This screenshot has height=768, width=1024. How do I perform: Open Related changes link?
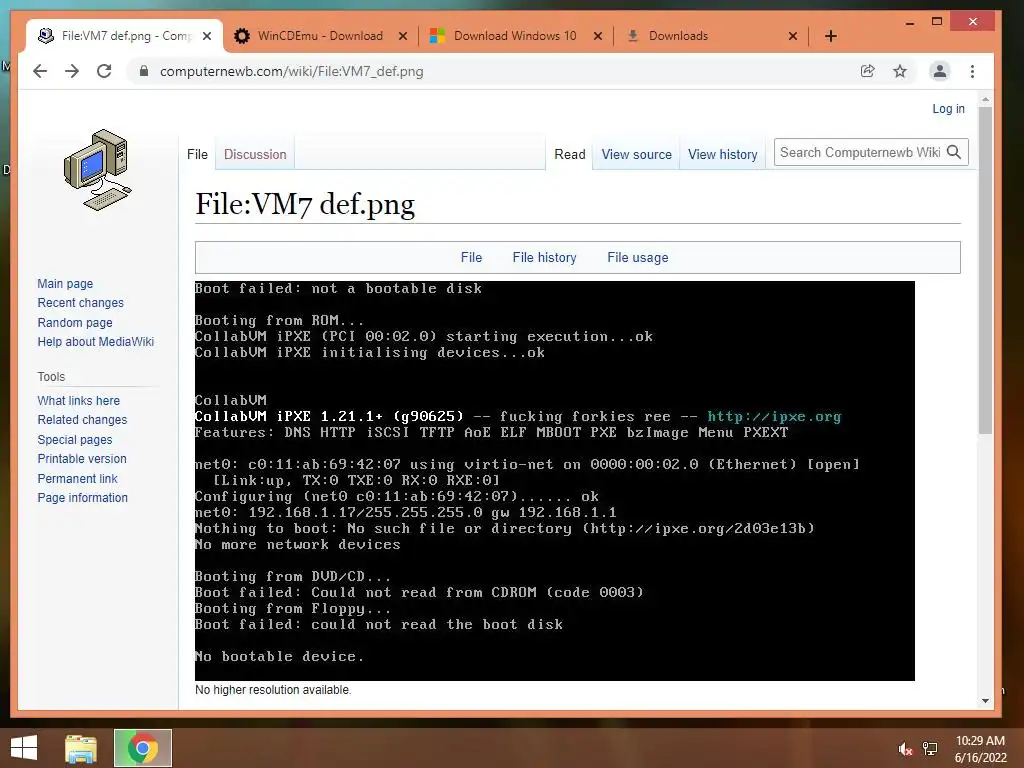click(82, 419)
